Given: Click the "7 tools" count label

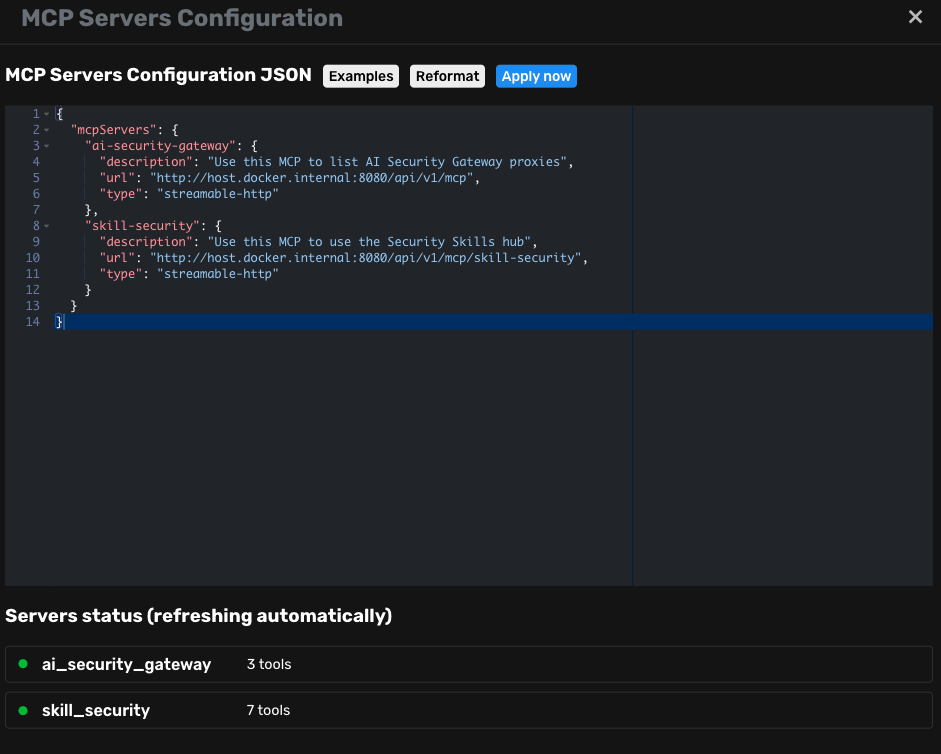Looking at the screenshot, I should pyautogui.click(x=269, y=710).
